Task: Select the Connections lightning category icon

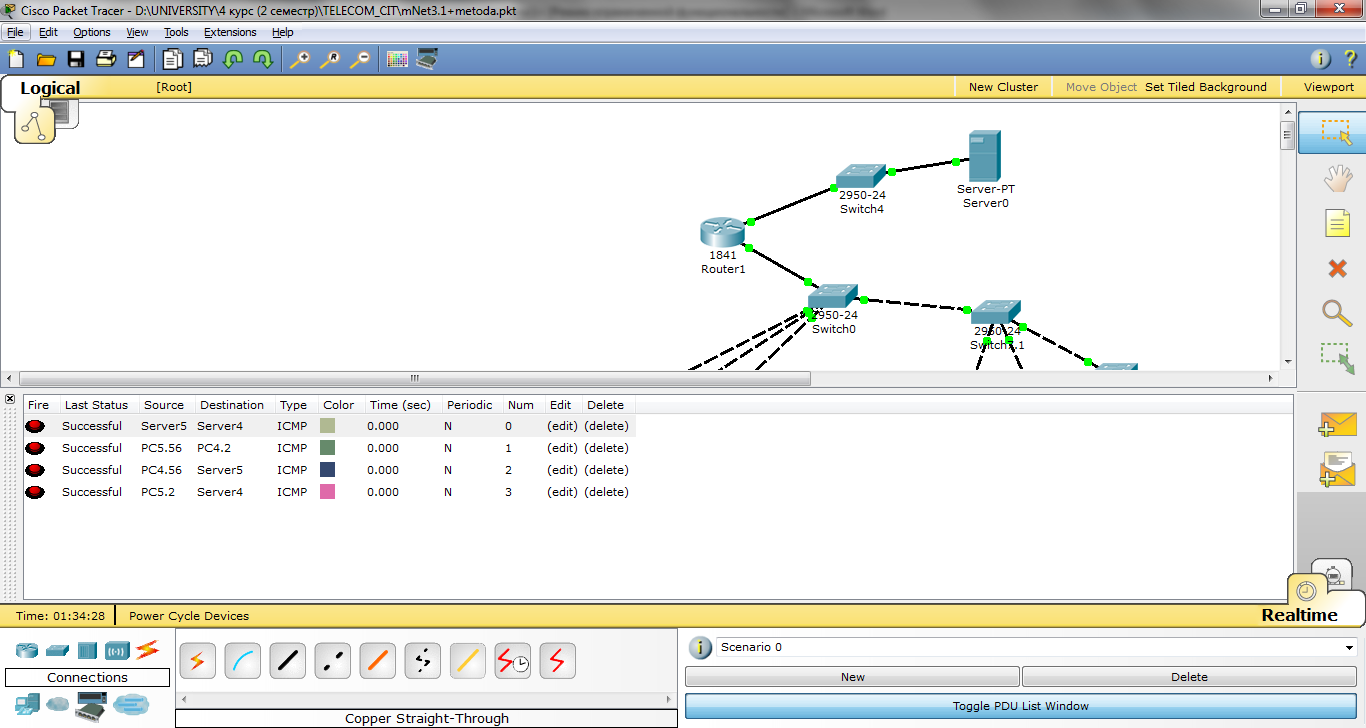Action: (148, 650)
